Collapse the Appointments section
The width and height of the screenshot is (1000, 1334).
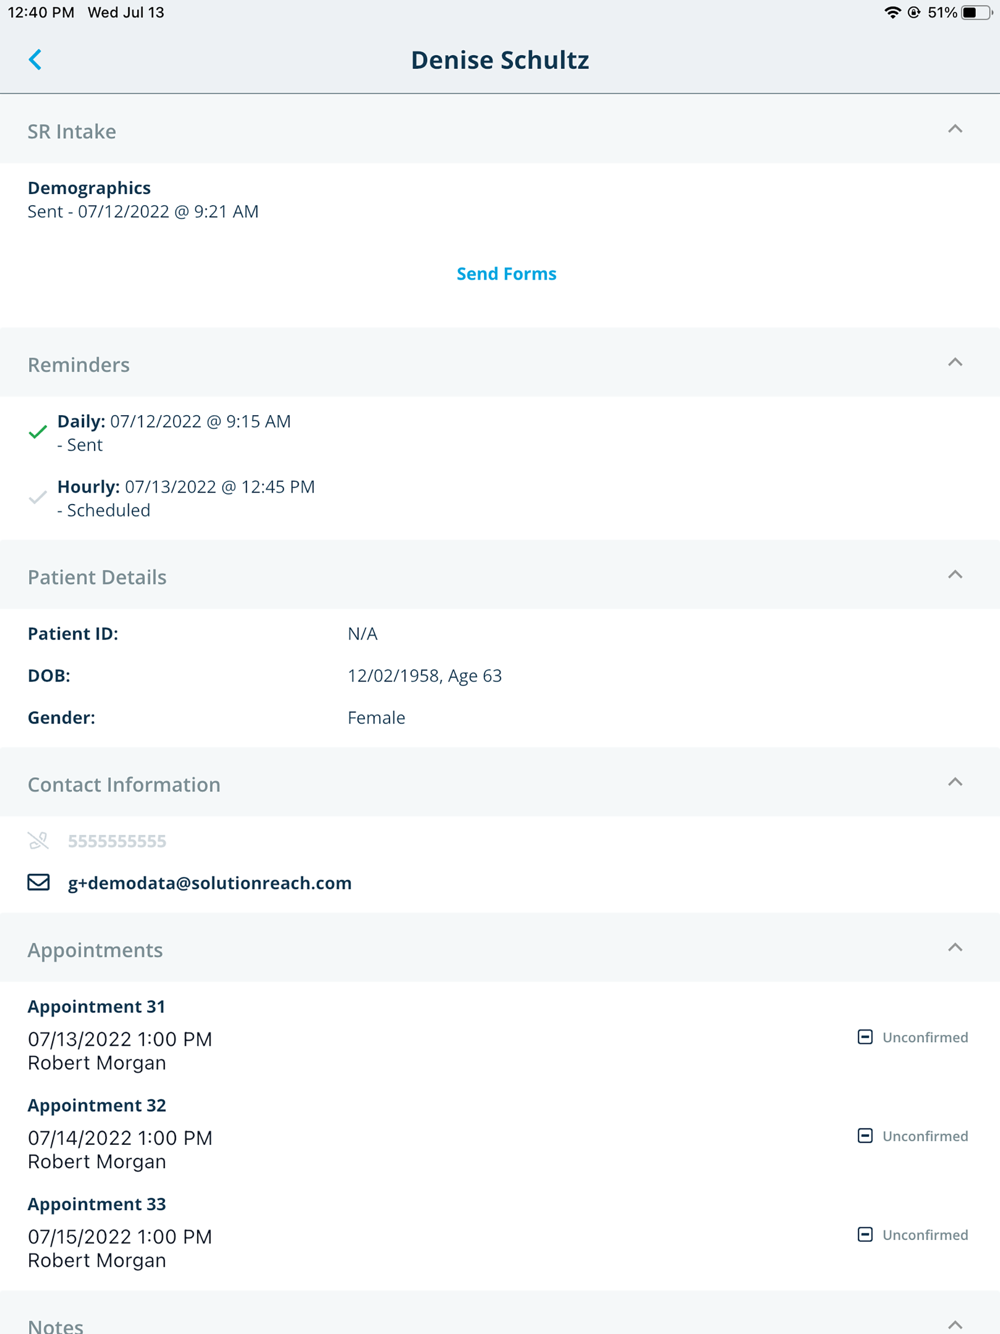coord(955,948)
